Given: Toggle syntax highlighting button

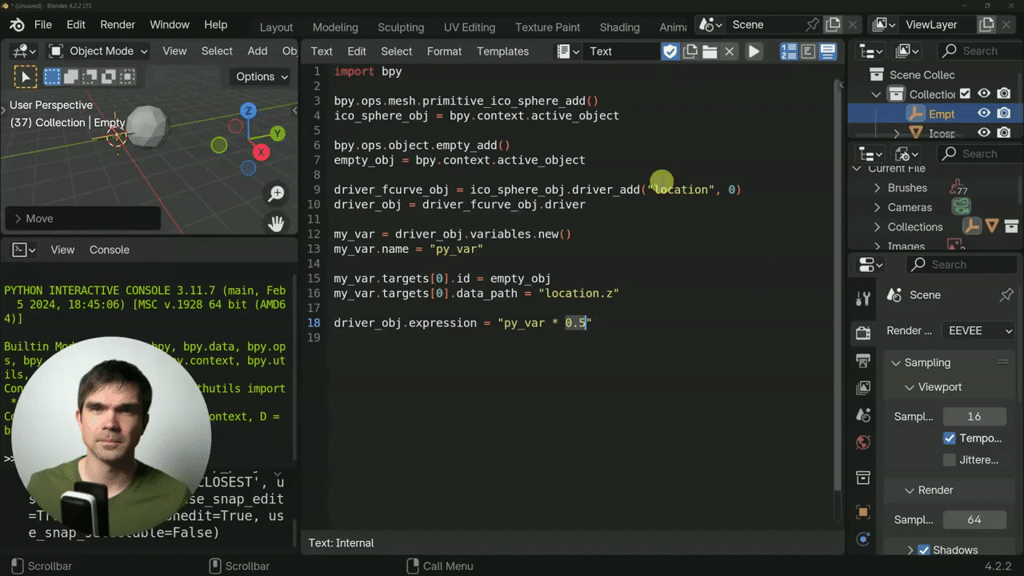Looking at the screenshot, I should click(828, 51).
